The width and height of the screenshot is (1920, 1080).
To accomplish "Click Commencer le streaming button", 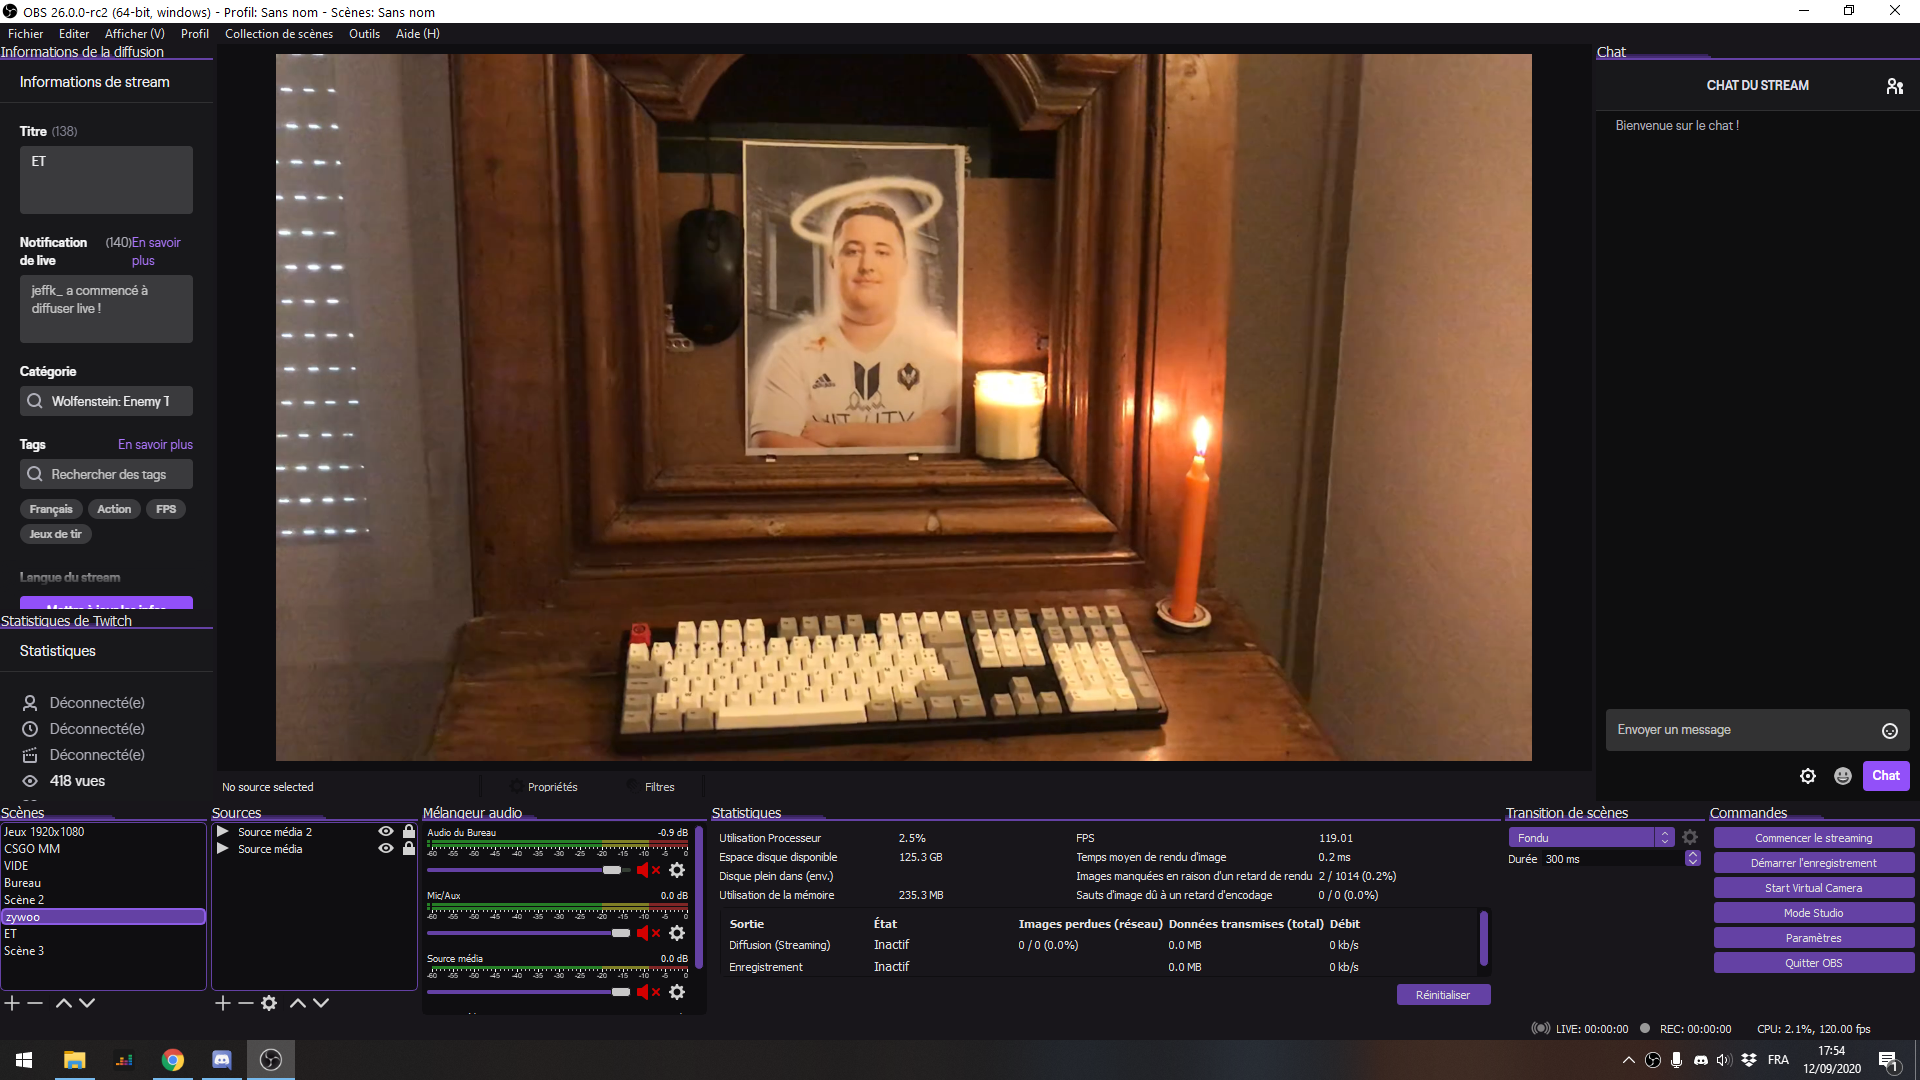I will click(x=1813, y=838).
